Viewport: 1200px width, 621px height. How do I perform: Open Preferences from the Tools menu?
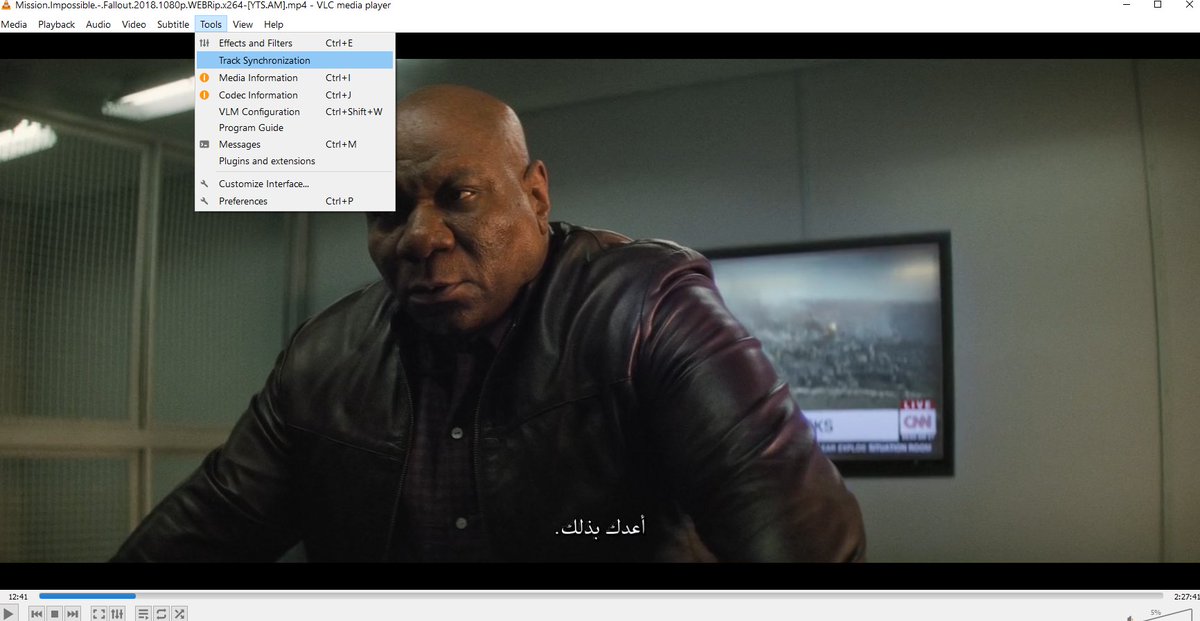[295, 201]
